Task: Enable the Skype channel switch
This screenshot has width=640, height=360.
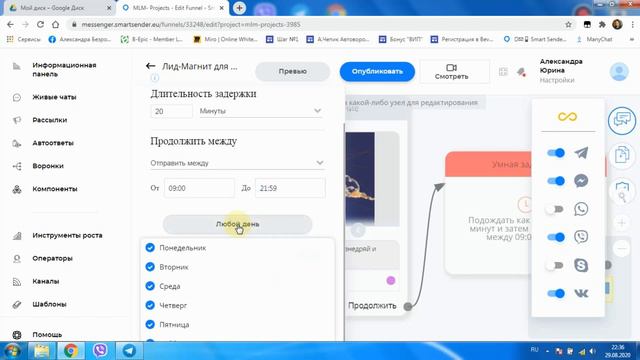Action: (x=554, y=265)
